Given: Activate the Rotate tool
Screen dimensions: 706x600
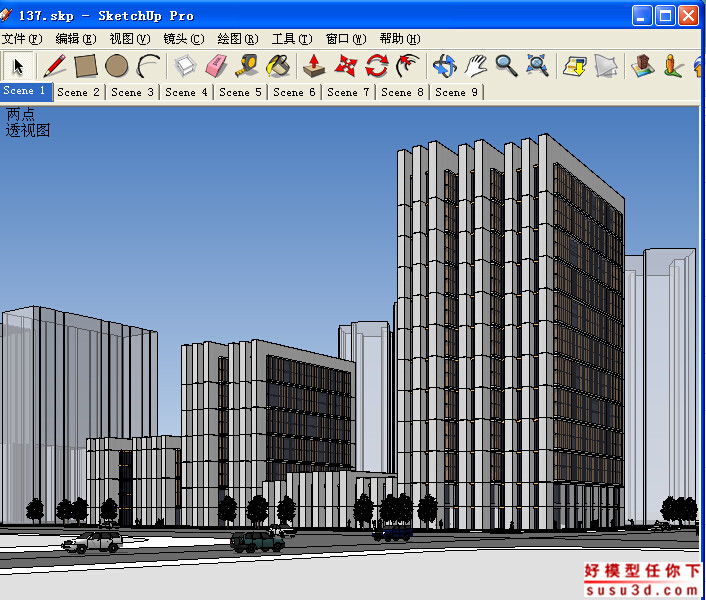Looking at the screenshot, I should 377,66.
